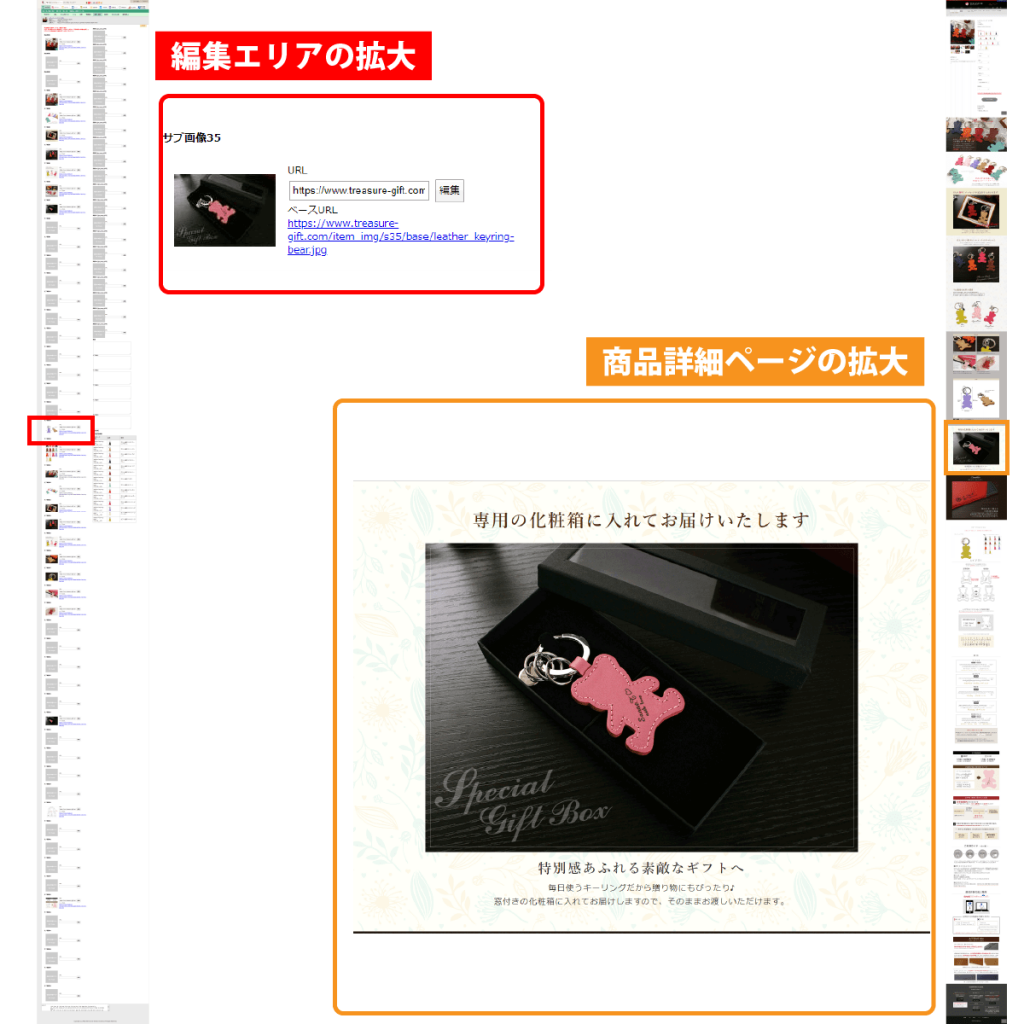Screen dimensions: 1024x1024
Task: Click the 編集 button beside the URL field
Action: [x=449, y=190]
